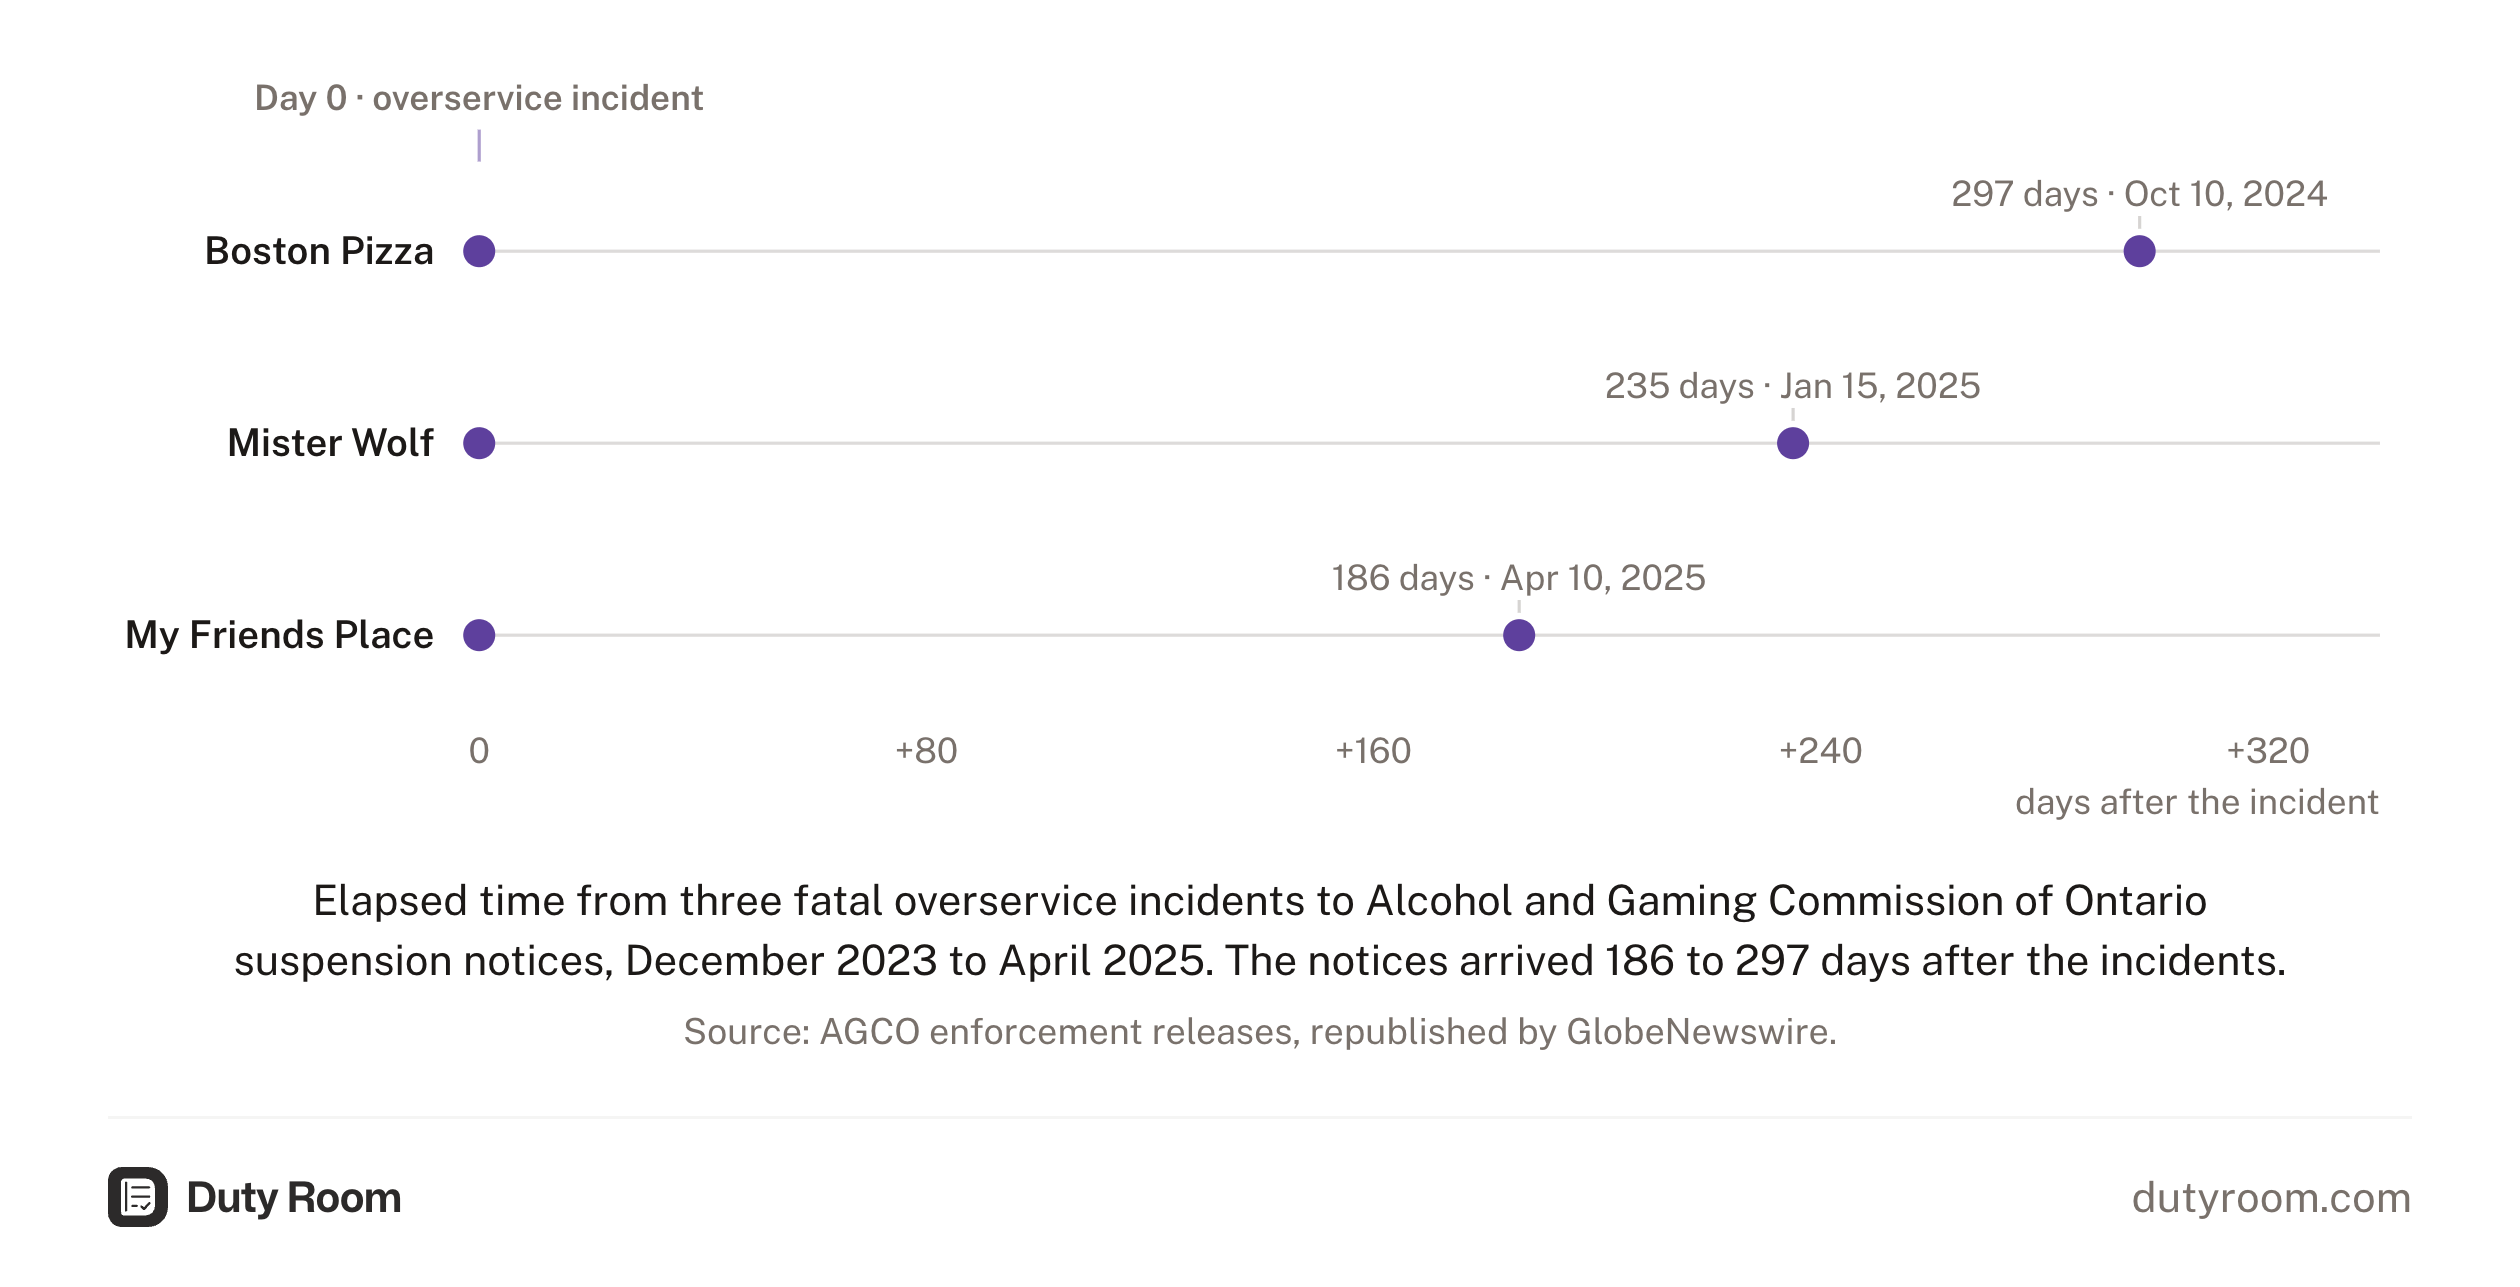The height and width of the screenshot is (1287, 2520).
Task: Click the "+80" axis tick label
Action: (926, 751)
